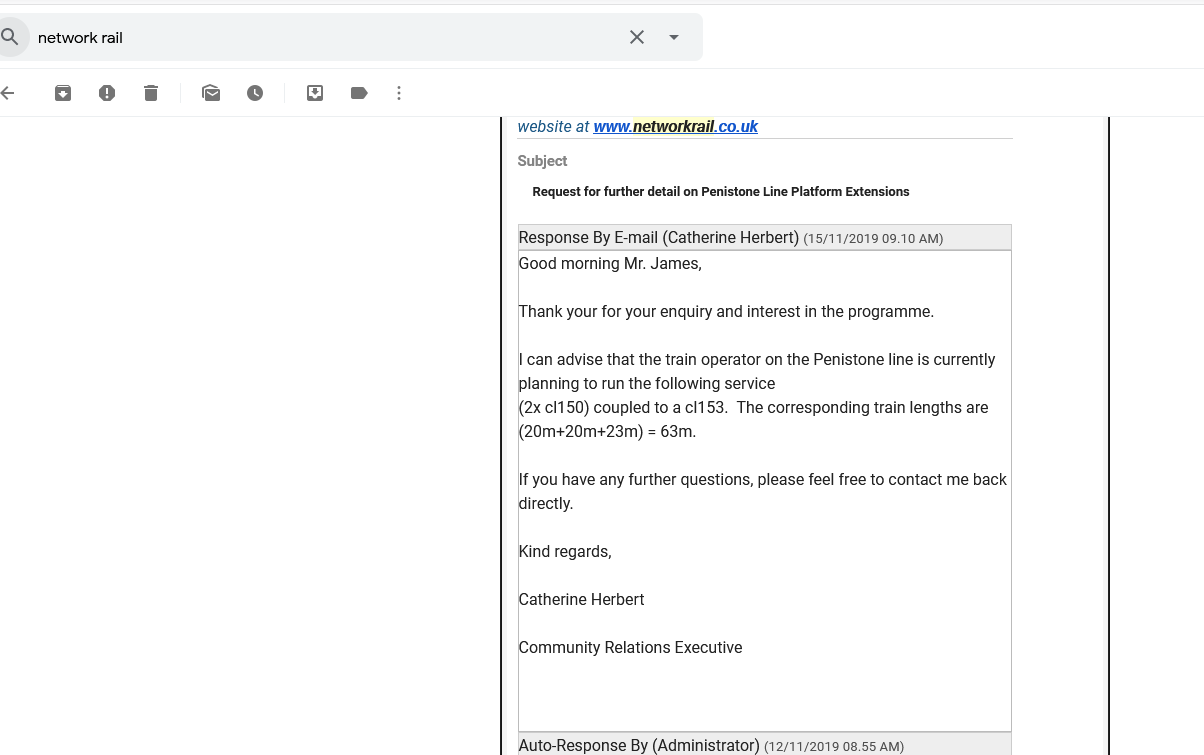The image size is (1204, 755).
Task: Click the '(20m+20m+23m) = 63m.' text
Action: pos(607,432)
